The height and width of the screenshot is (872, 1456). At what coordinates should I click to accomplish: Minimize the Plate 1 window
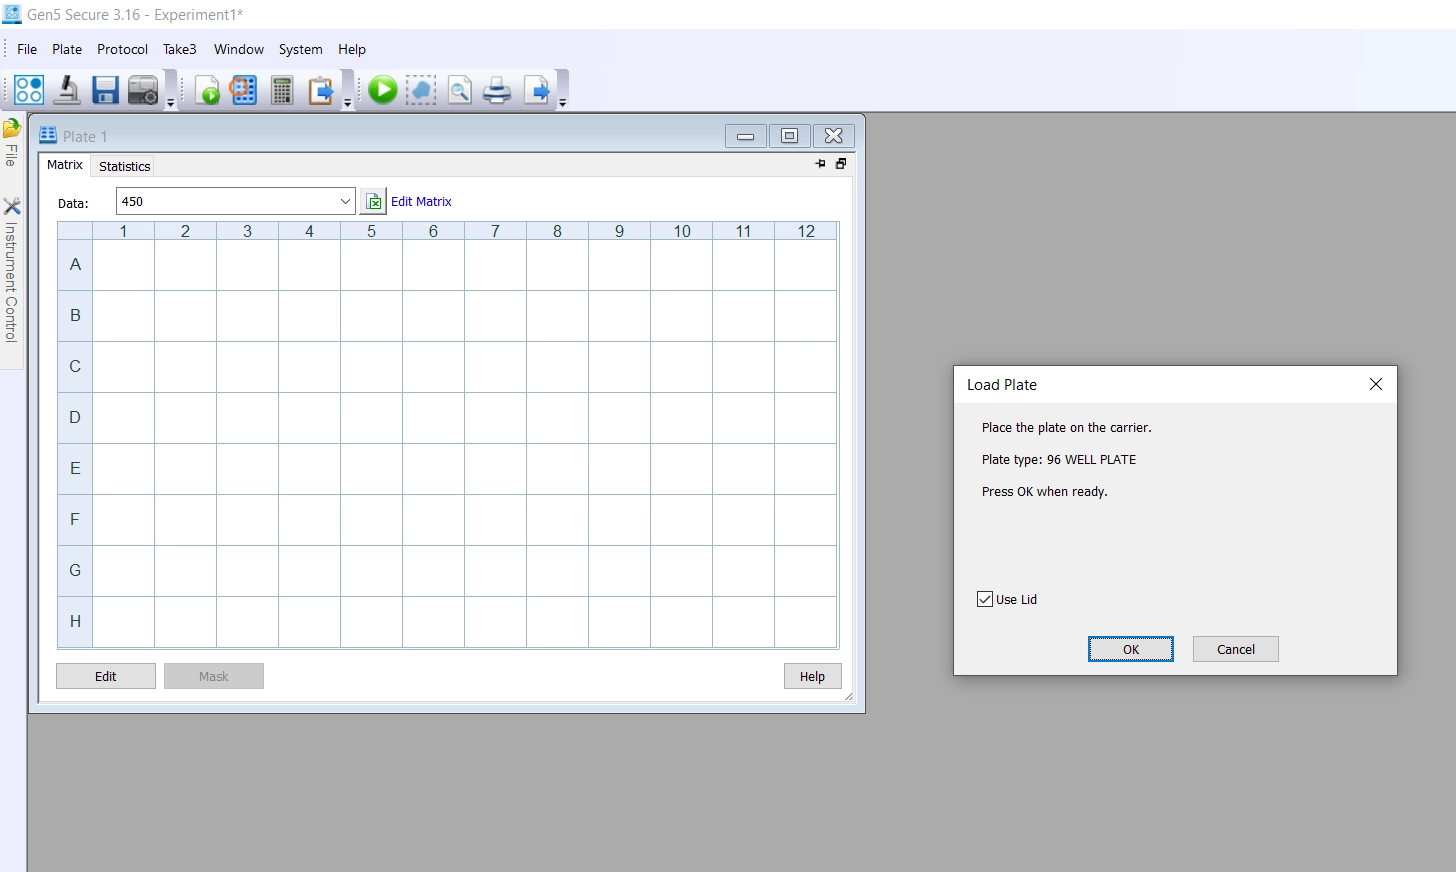pyautogui.click(x=746, y=136)
